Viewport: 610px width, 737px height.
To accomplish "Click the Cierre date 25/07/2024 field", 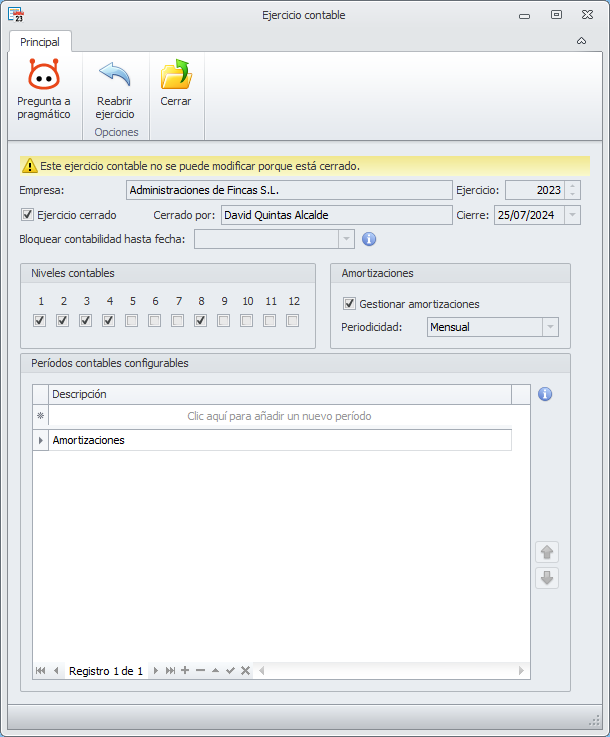I will (x=529, y=215).
